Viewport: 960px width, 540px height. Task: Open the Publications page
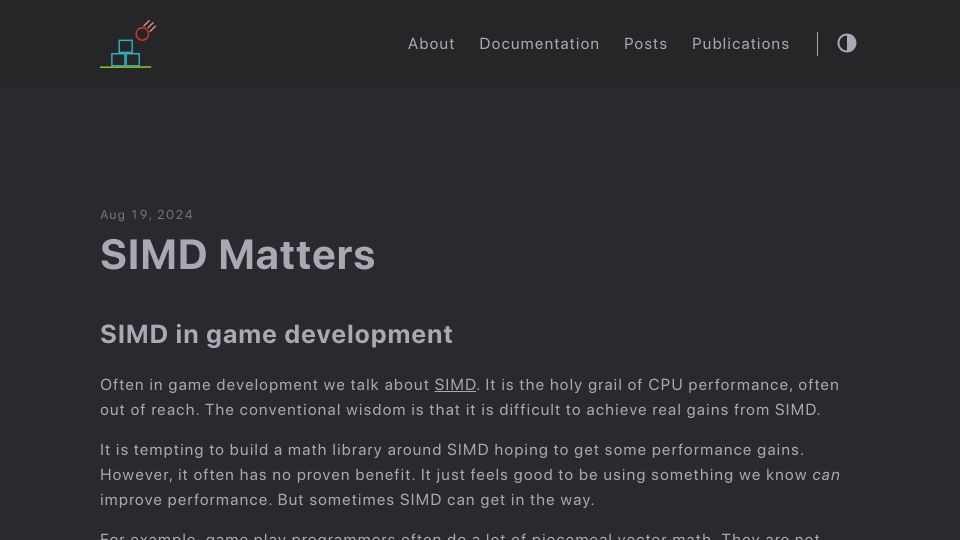[740, 44]
